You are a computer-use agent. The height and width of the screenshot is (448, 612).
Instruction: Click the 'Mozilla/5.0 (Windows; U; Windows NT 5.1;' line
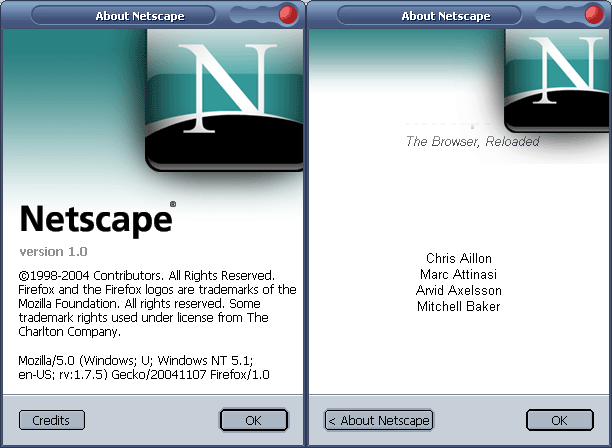pos(135,360)
